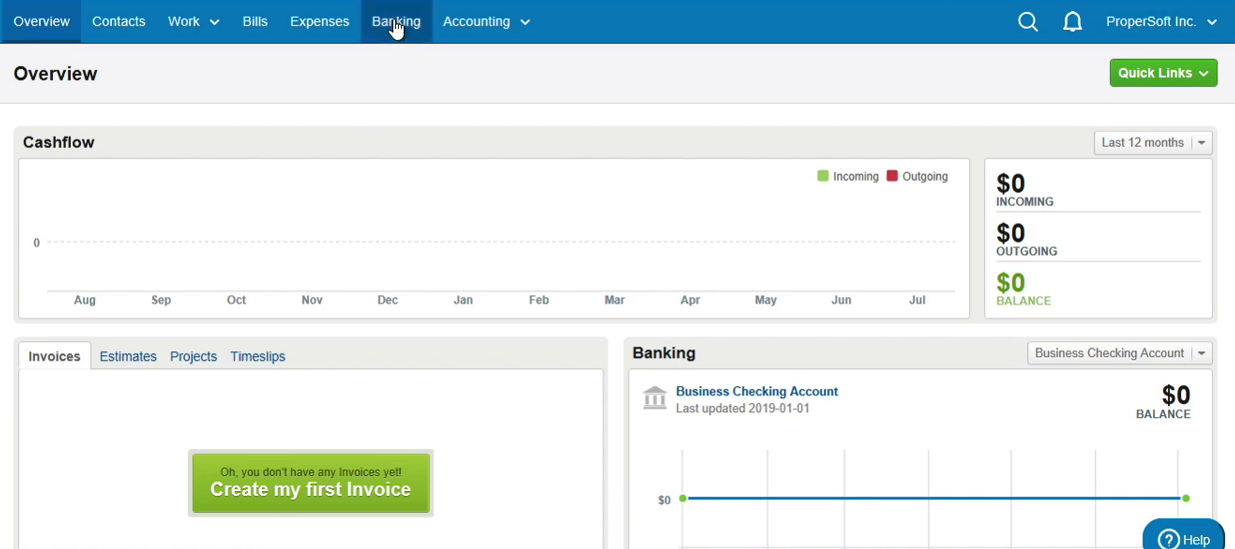Screen dimensions: 1235x549
Task: Open the Quick Links dropdown
Action: (x=1163, y=73)
